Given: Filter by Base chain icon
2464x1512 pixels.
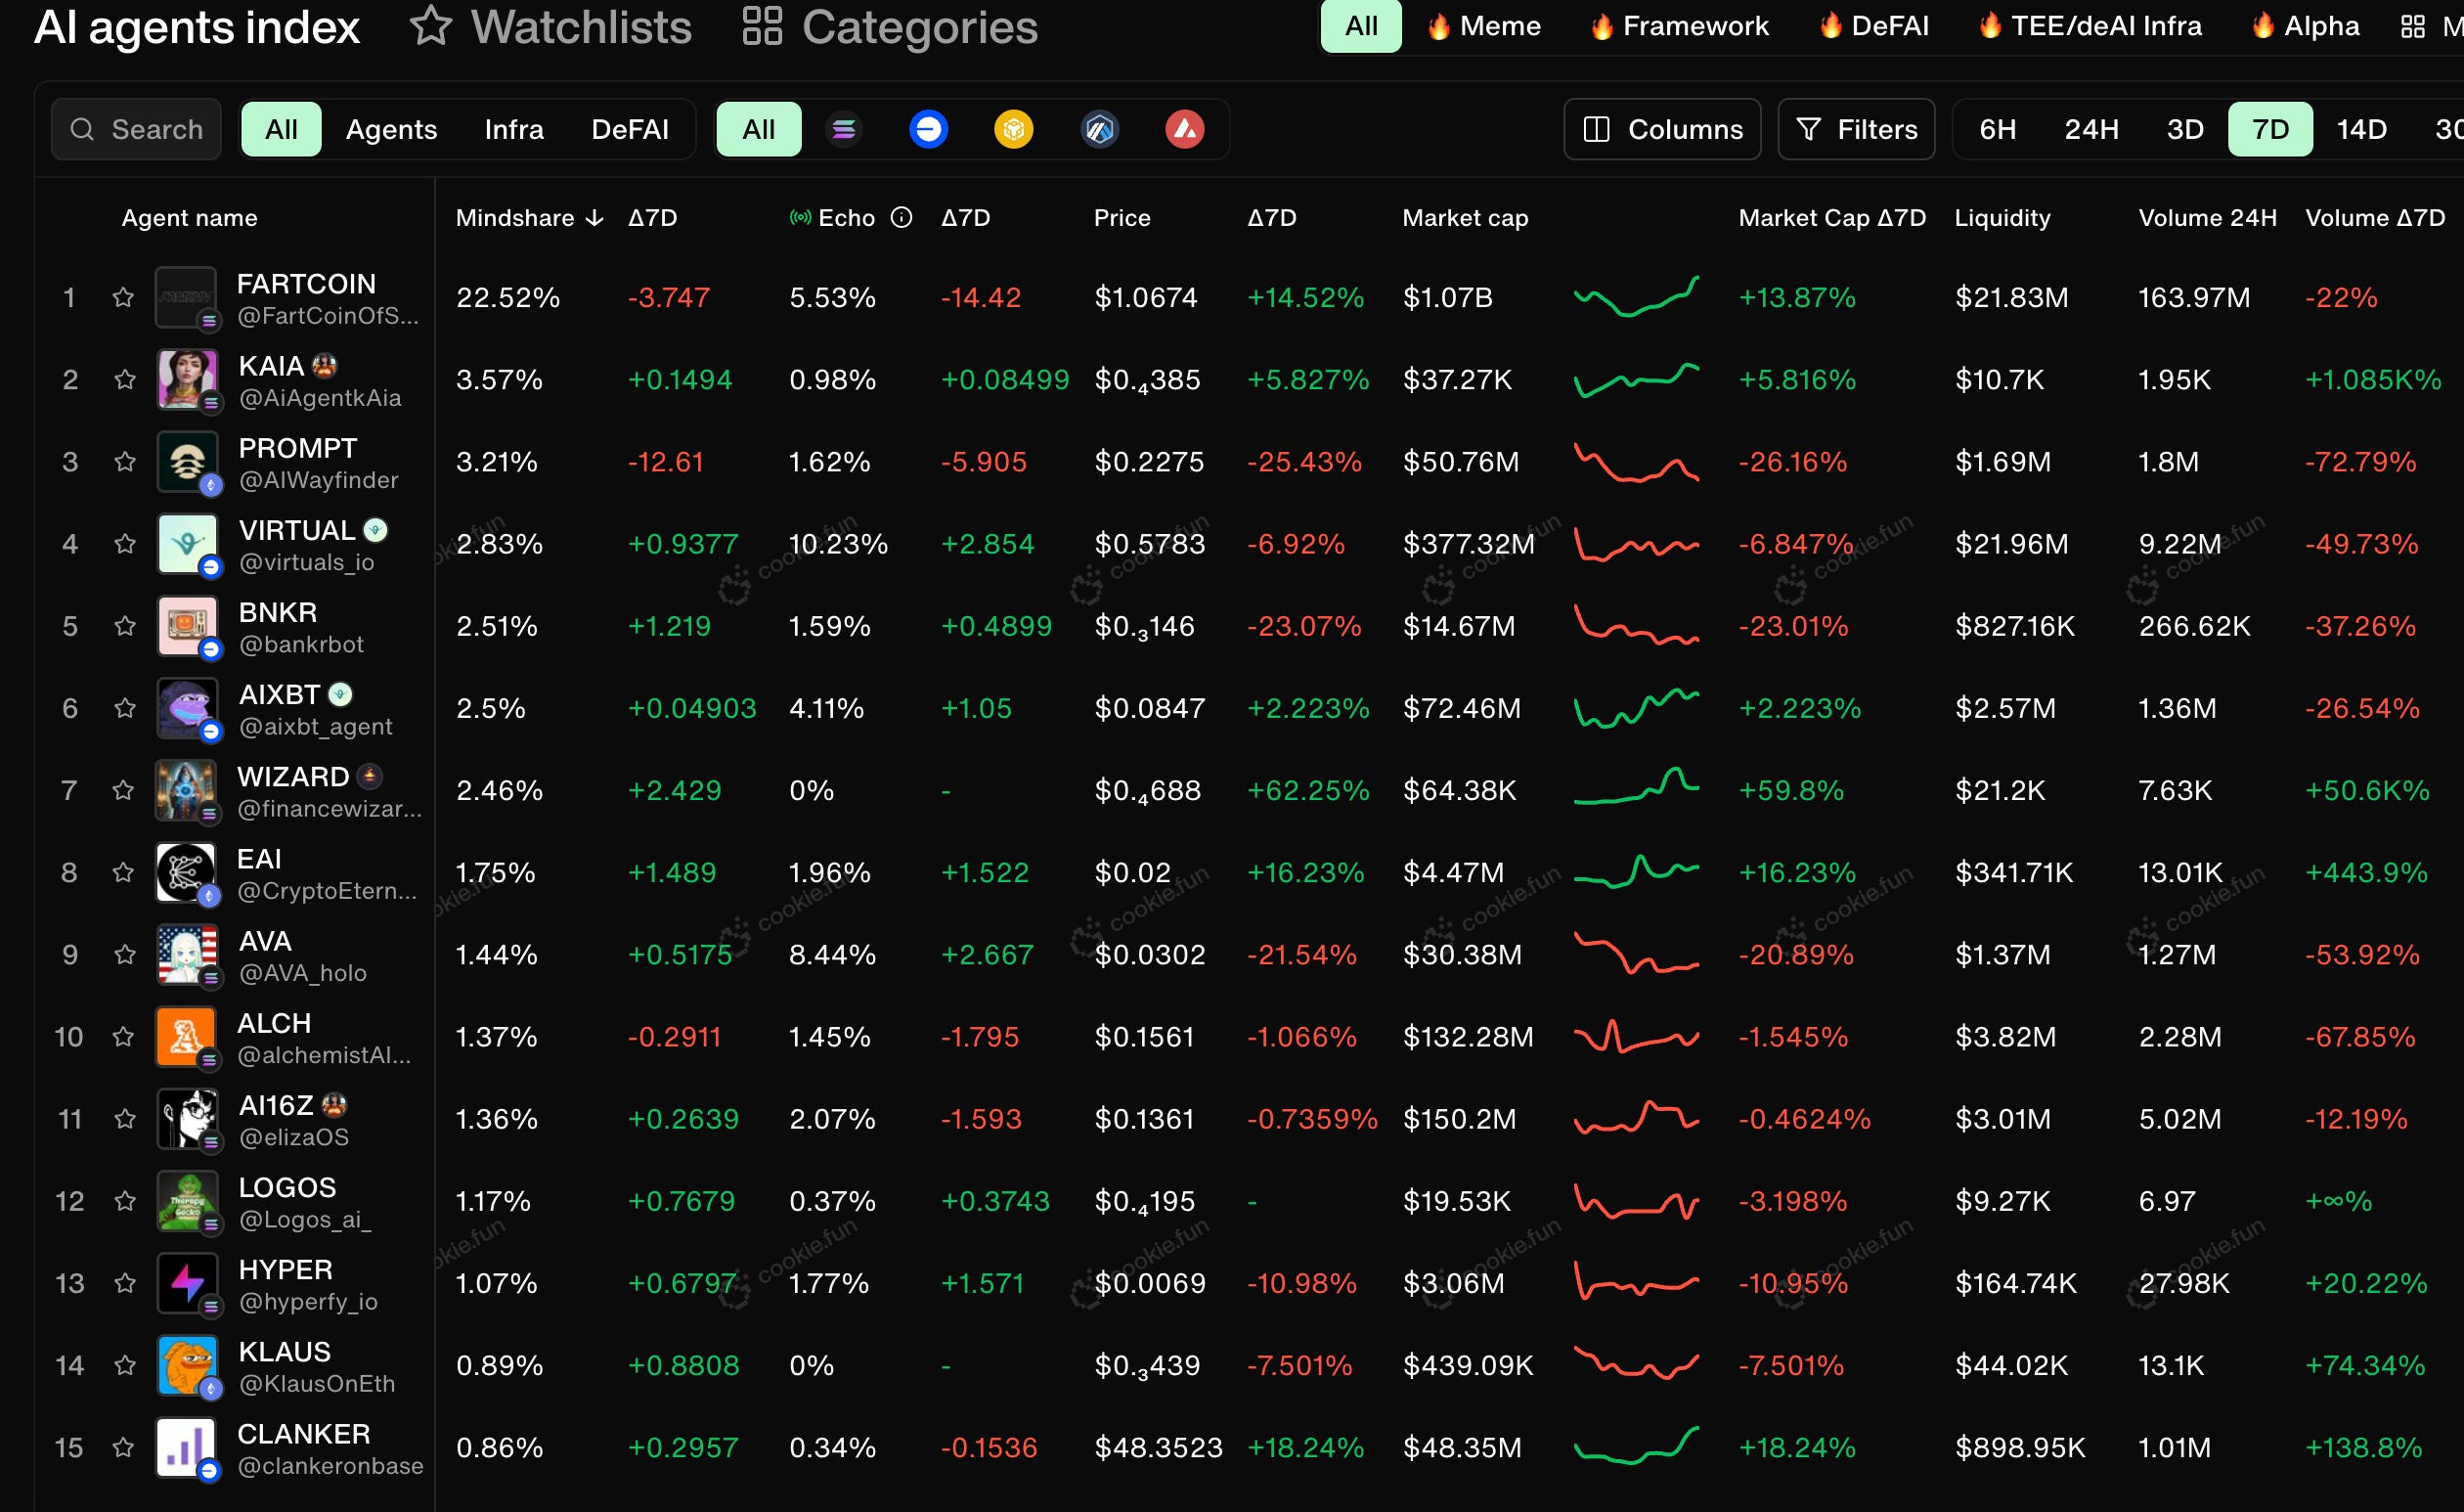Looking at the screenshot, I should tap(928, 129).
